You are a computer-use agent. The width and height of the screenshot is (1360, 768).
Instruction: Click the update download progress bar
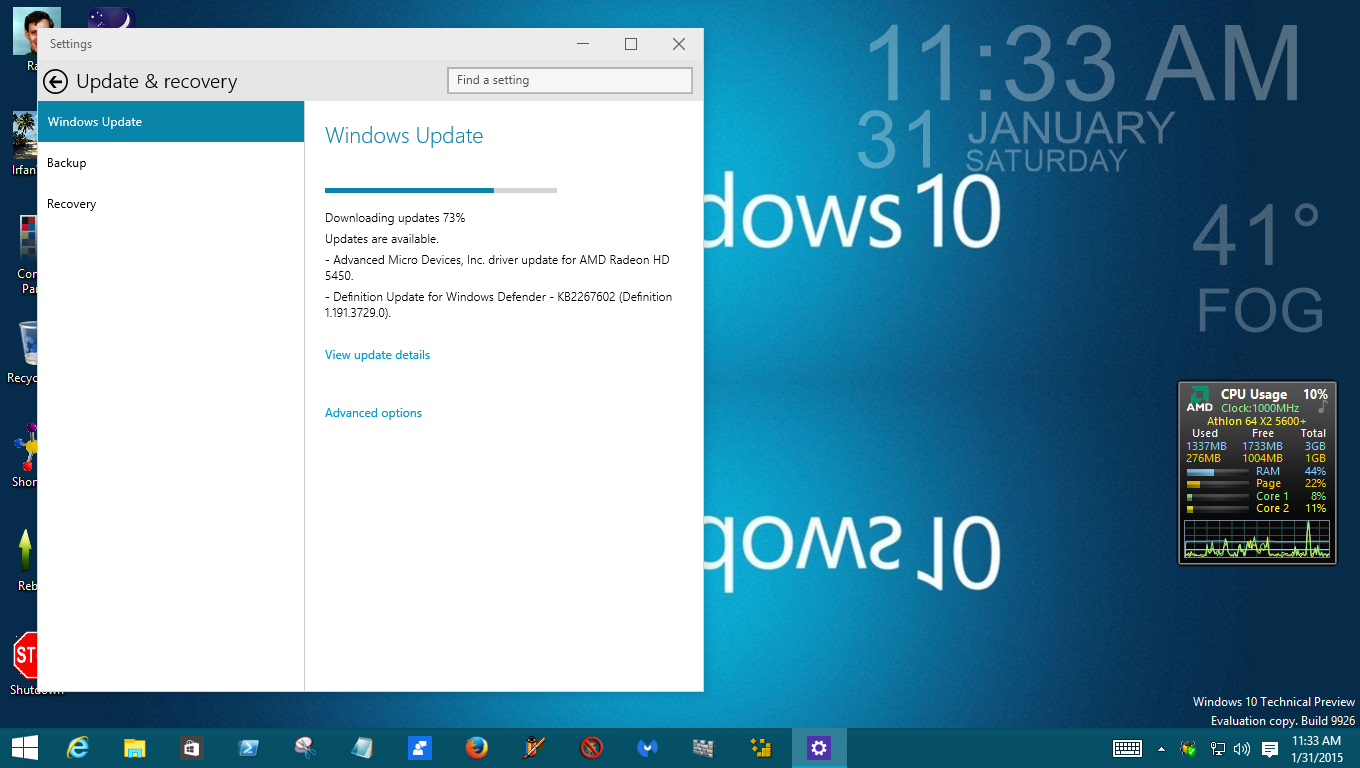click(440, 190)
